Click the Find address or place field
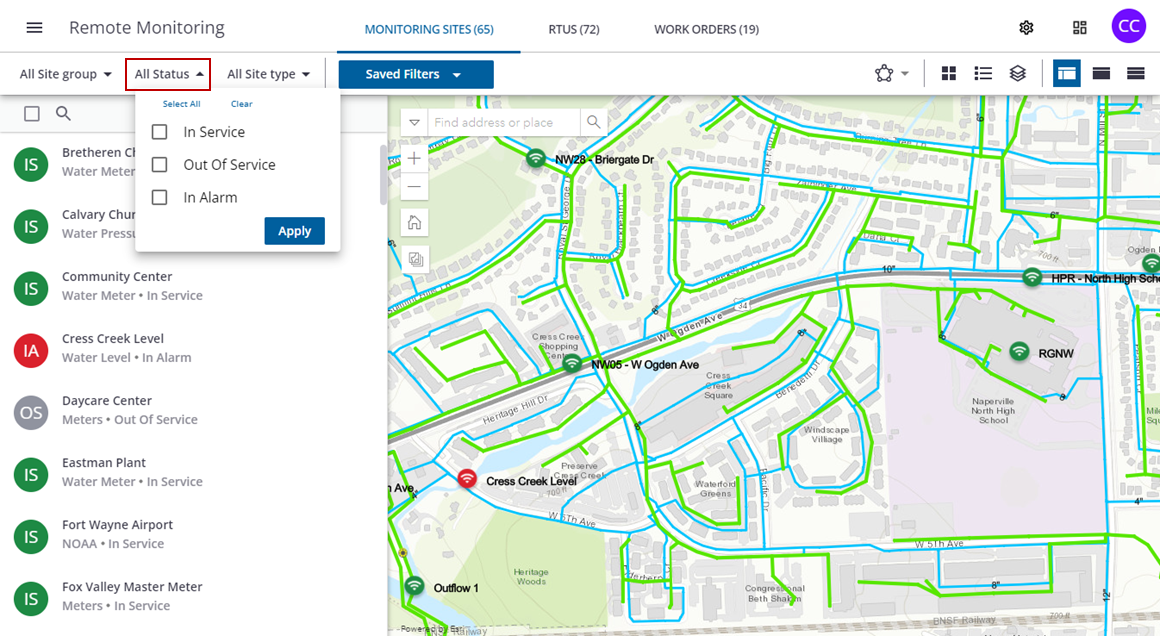This screenshot has width=1160, height=636. [504, 122]
